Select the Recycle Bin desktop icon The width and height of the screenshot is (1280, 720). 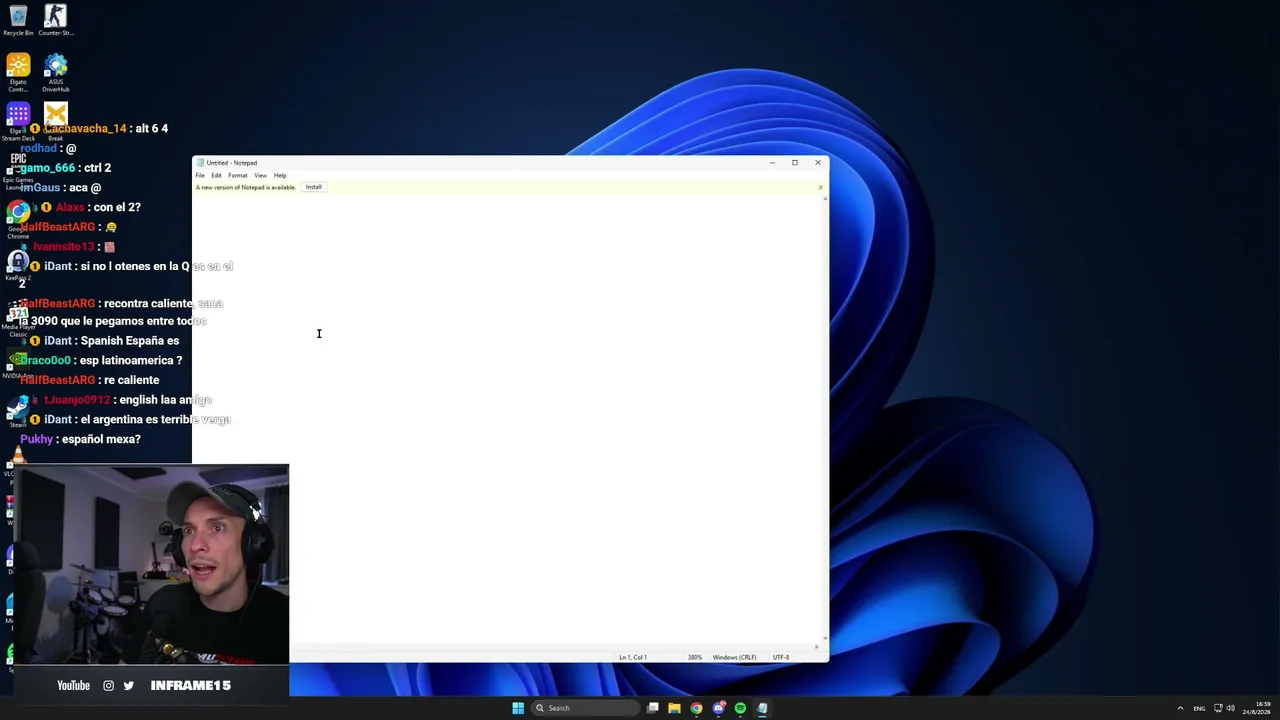click(18, 20)
